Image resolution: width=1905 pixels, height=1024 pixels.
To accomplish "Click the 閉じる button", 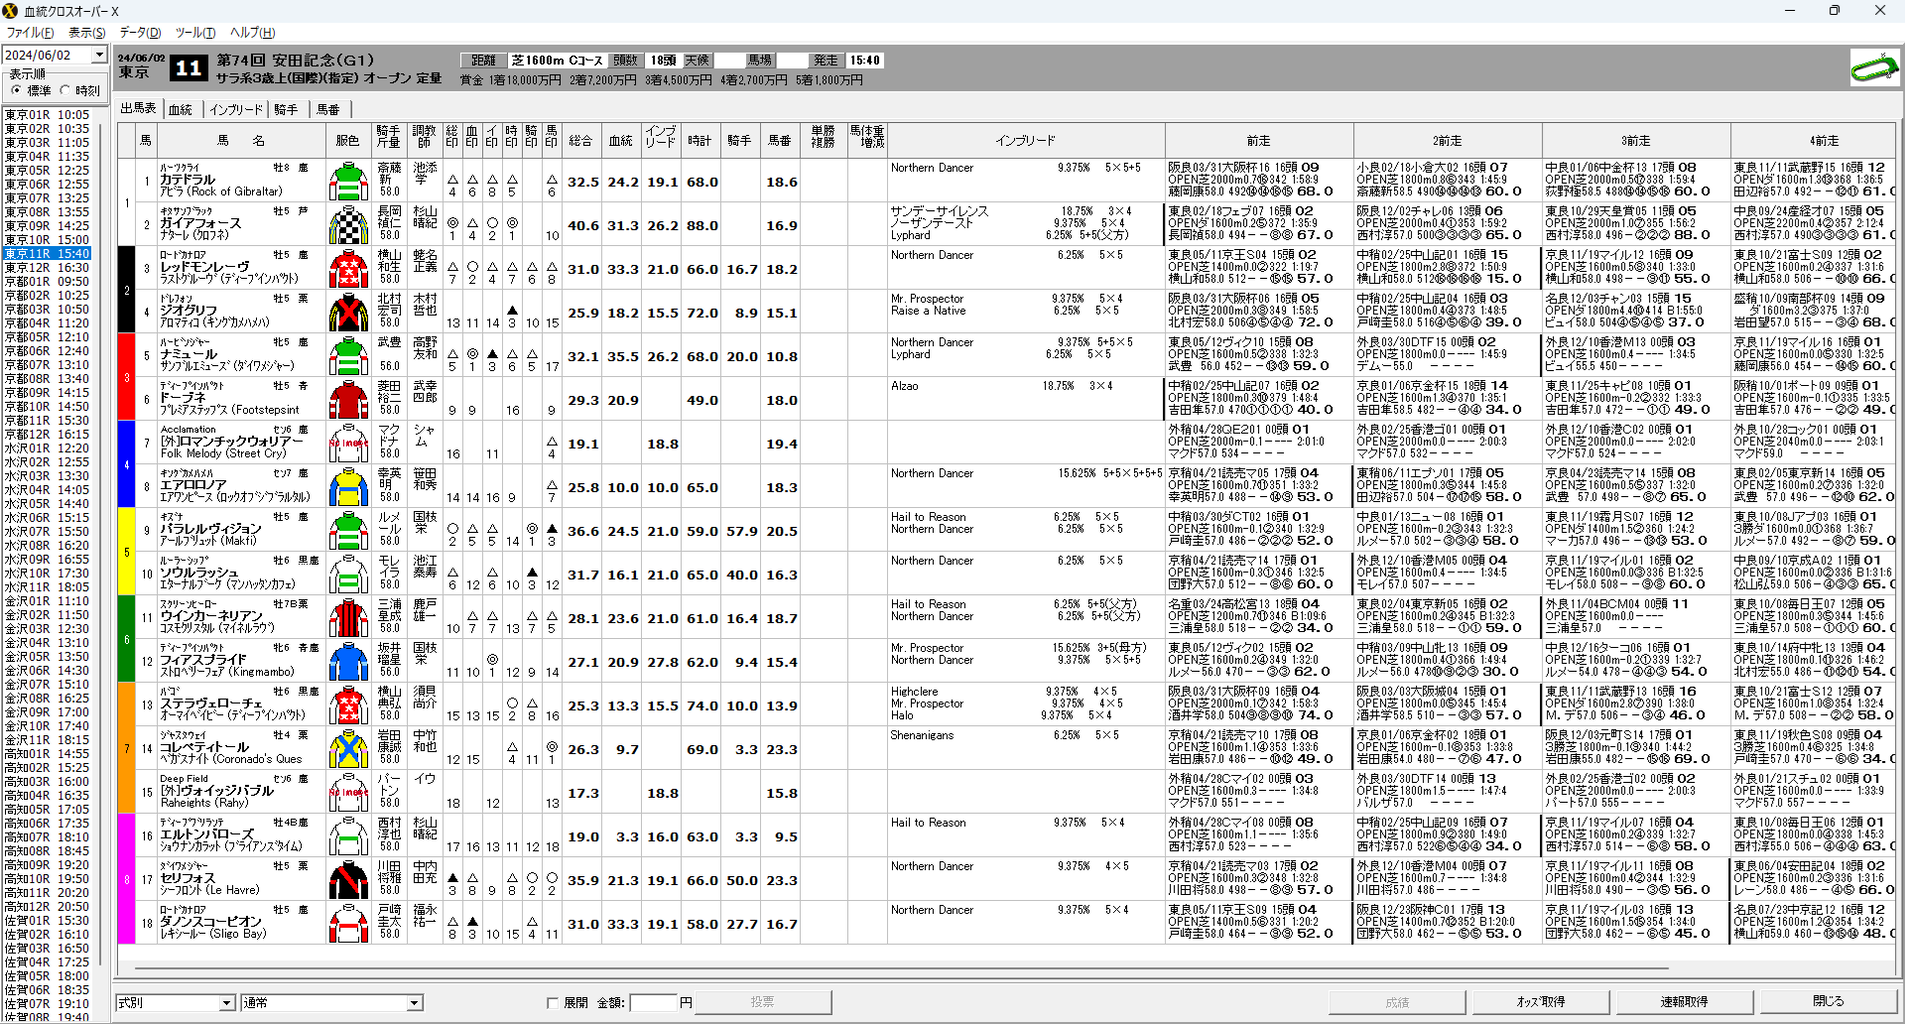I will tap(1829, 1002).
